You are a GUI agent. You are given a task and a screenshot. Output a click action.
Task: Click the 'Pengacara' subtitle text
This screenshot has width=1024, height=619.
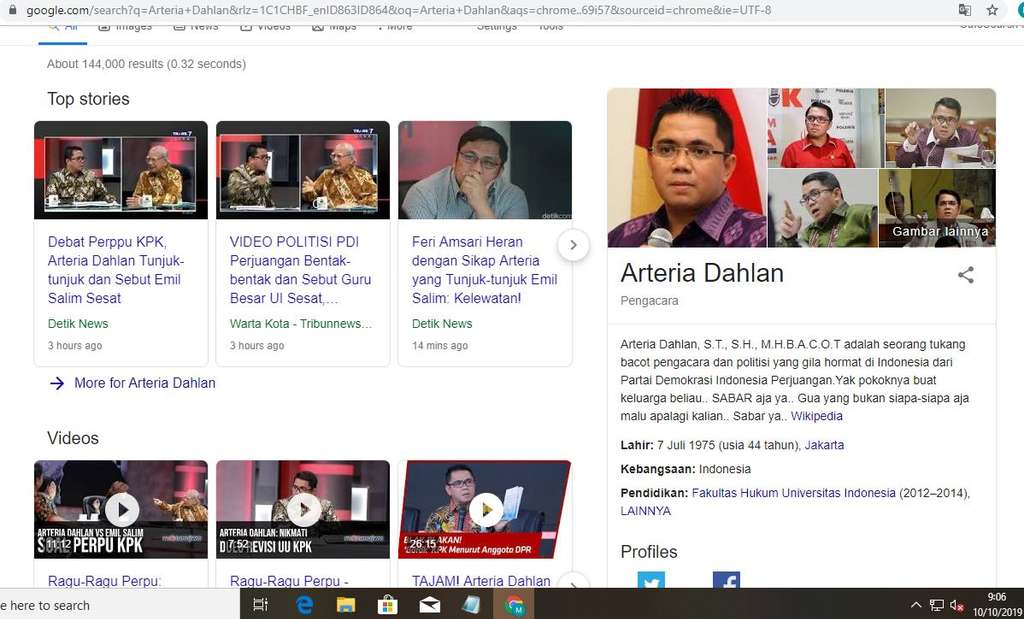click(649, 301)
